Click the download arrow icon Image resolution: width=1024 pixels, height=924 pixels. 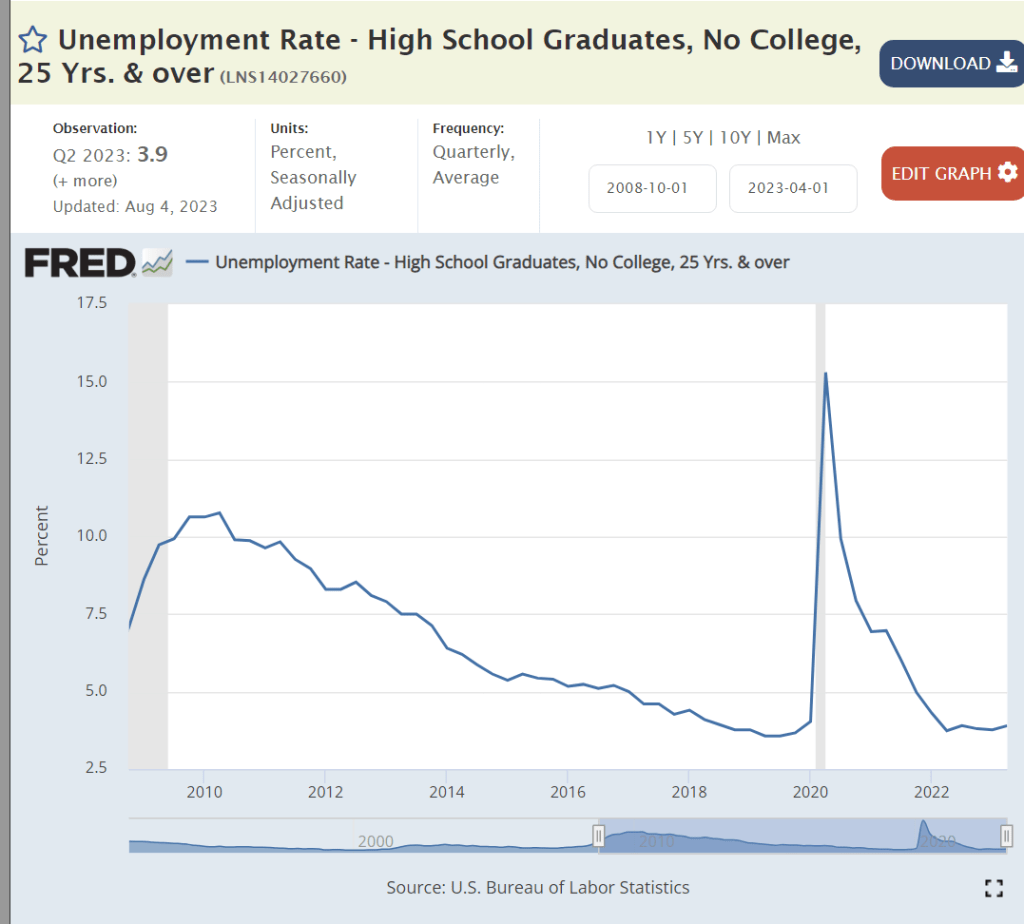click(x=1006, y=63)
